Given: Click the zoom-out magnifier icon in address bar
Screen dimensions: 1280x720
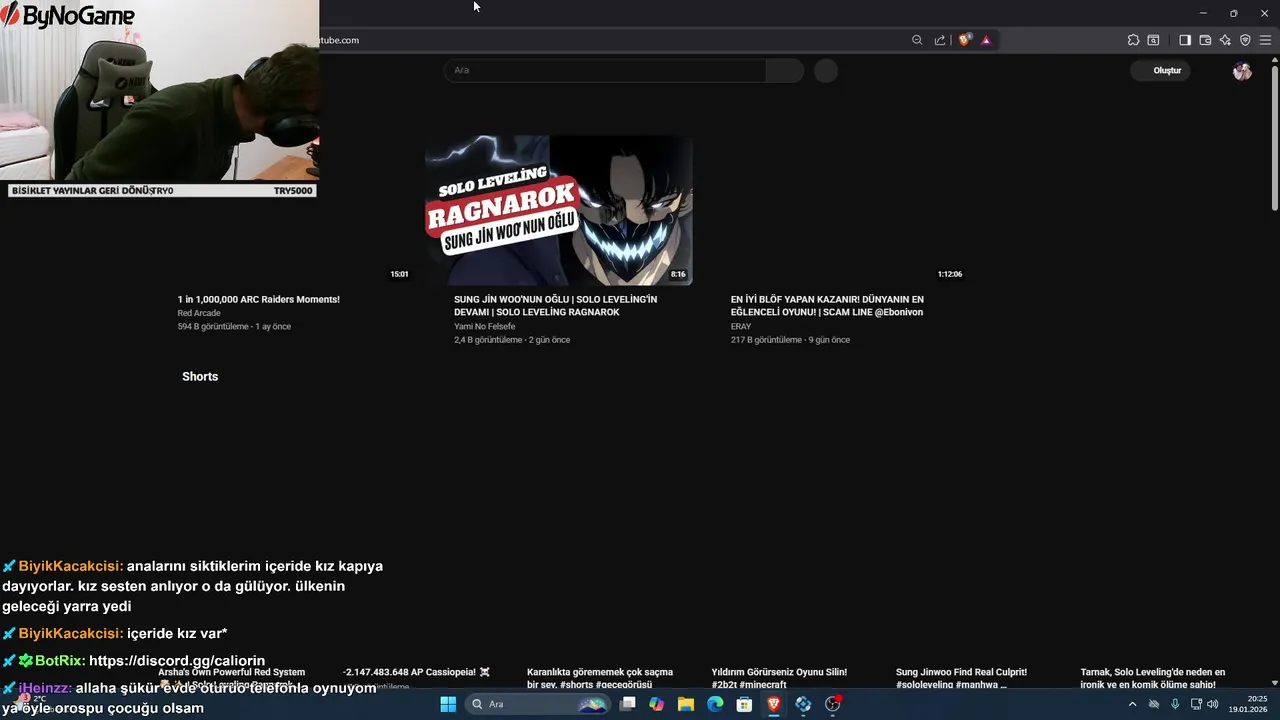Looking at the screenshot, I should (917, 40).
